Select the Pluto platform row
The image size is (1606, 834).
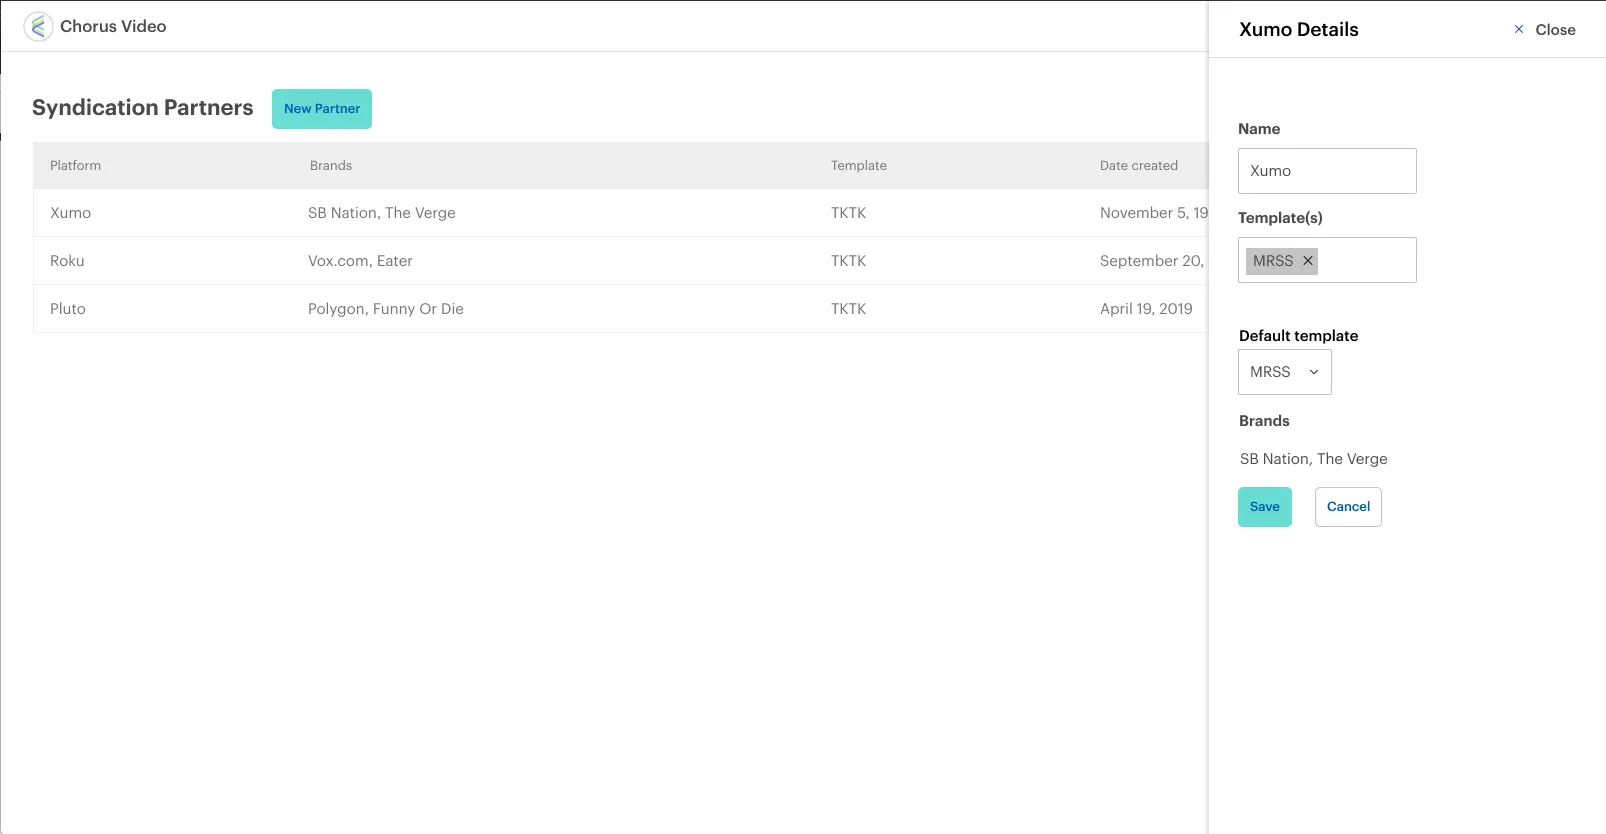pos(621,309)
